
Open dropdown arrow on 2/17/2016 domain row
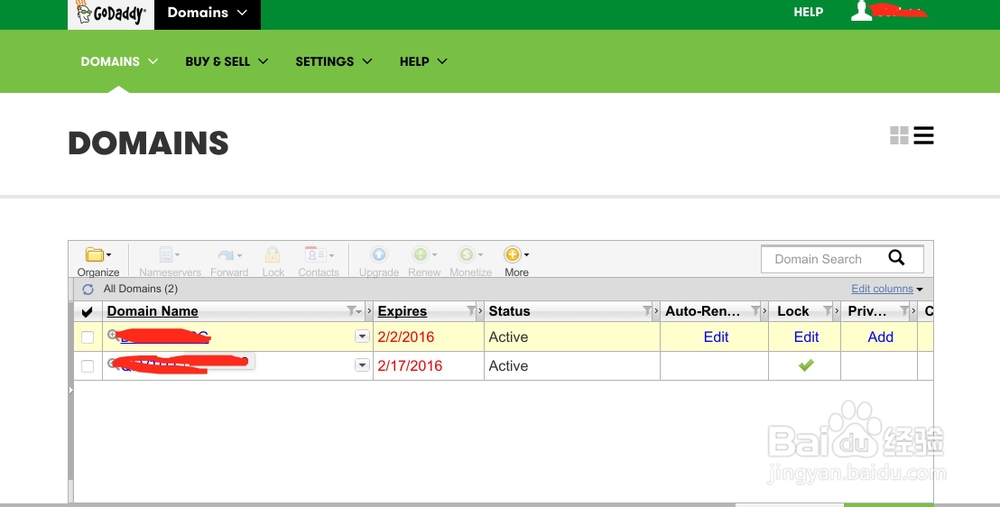(x=362, y=365)
